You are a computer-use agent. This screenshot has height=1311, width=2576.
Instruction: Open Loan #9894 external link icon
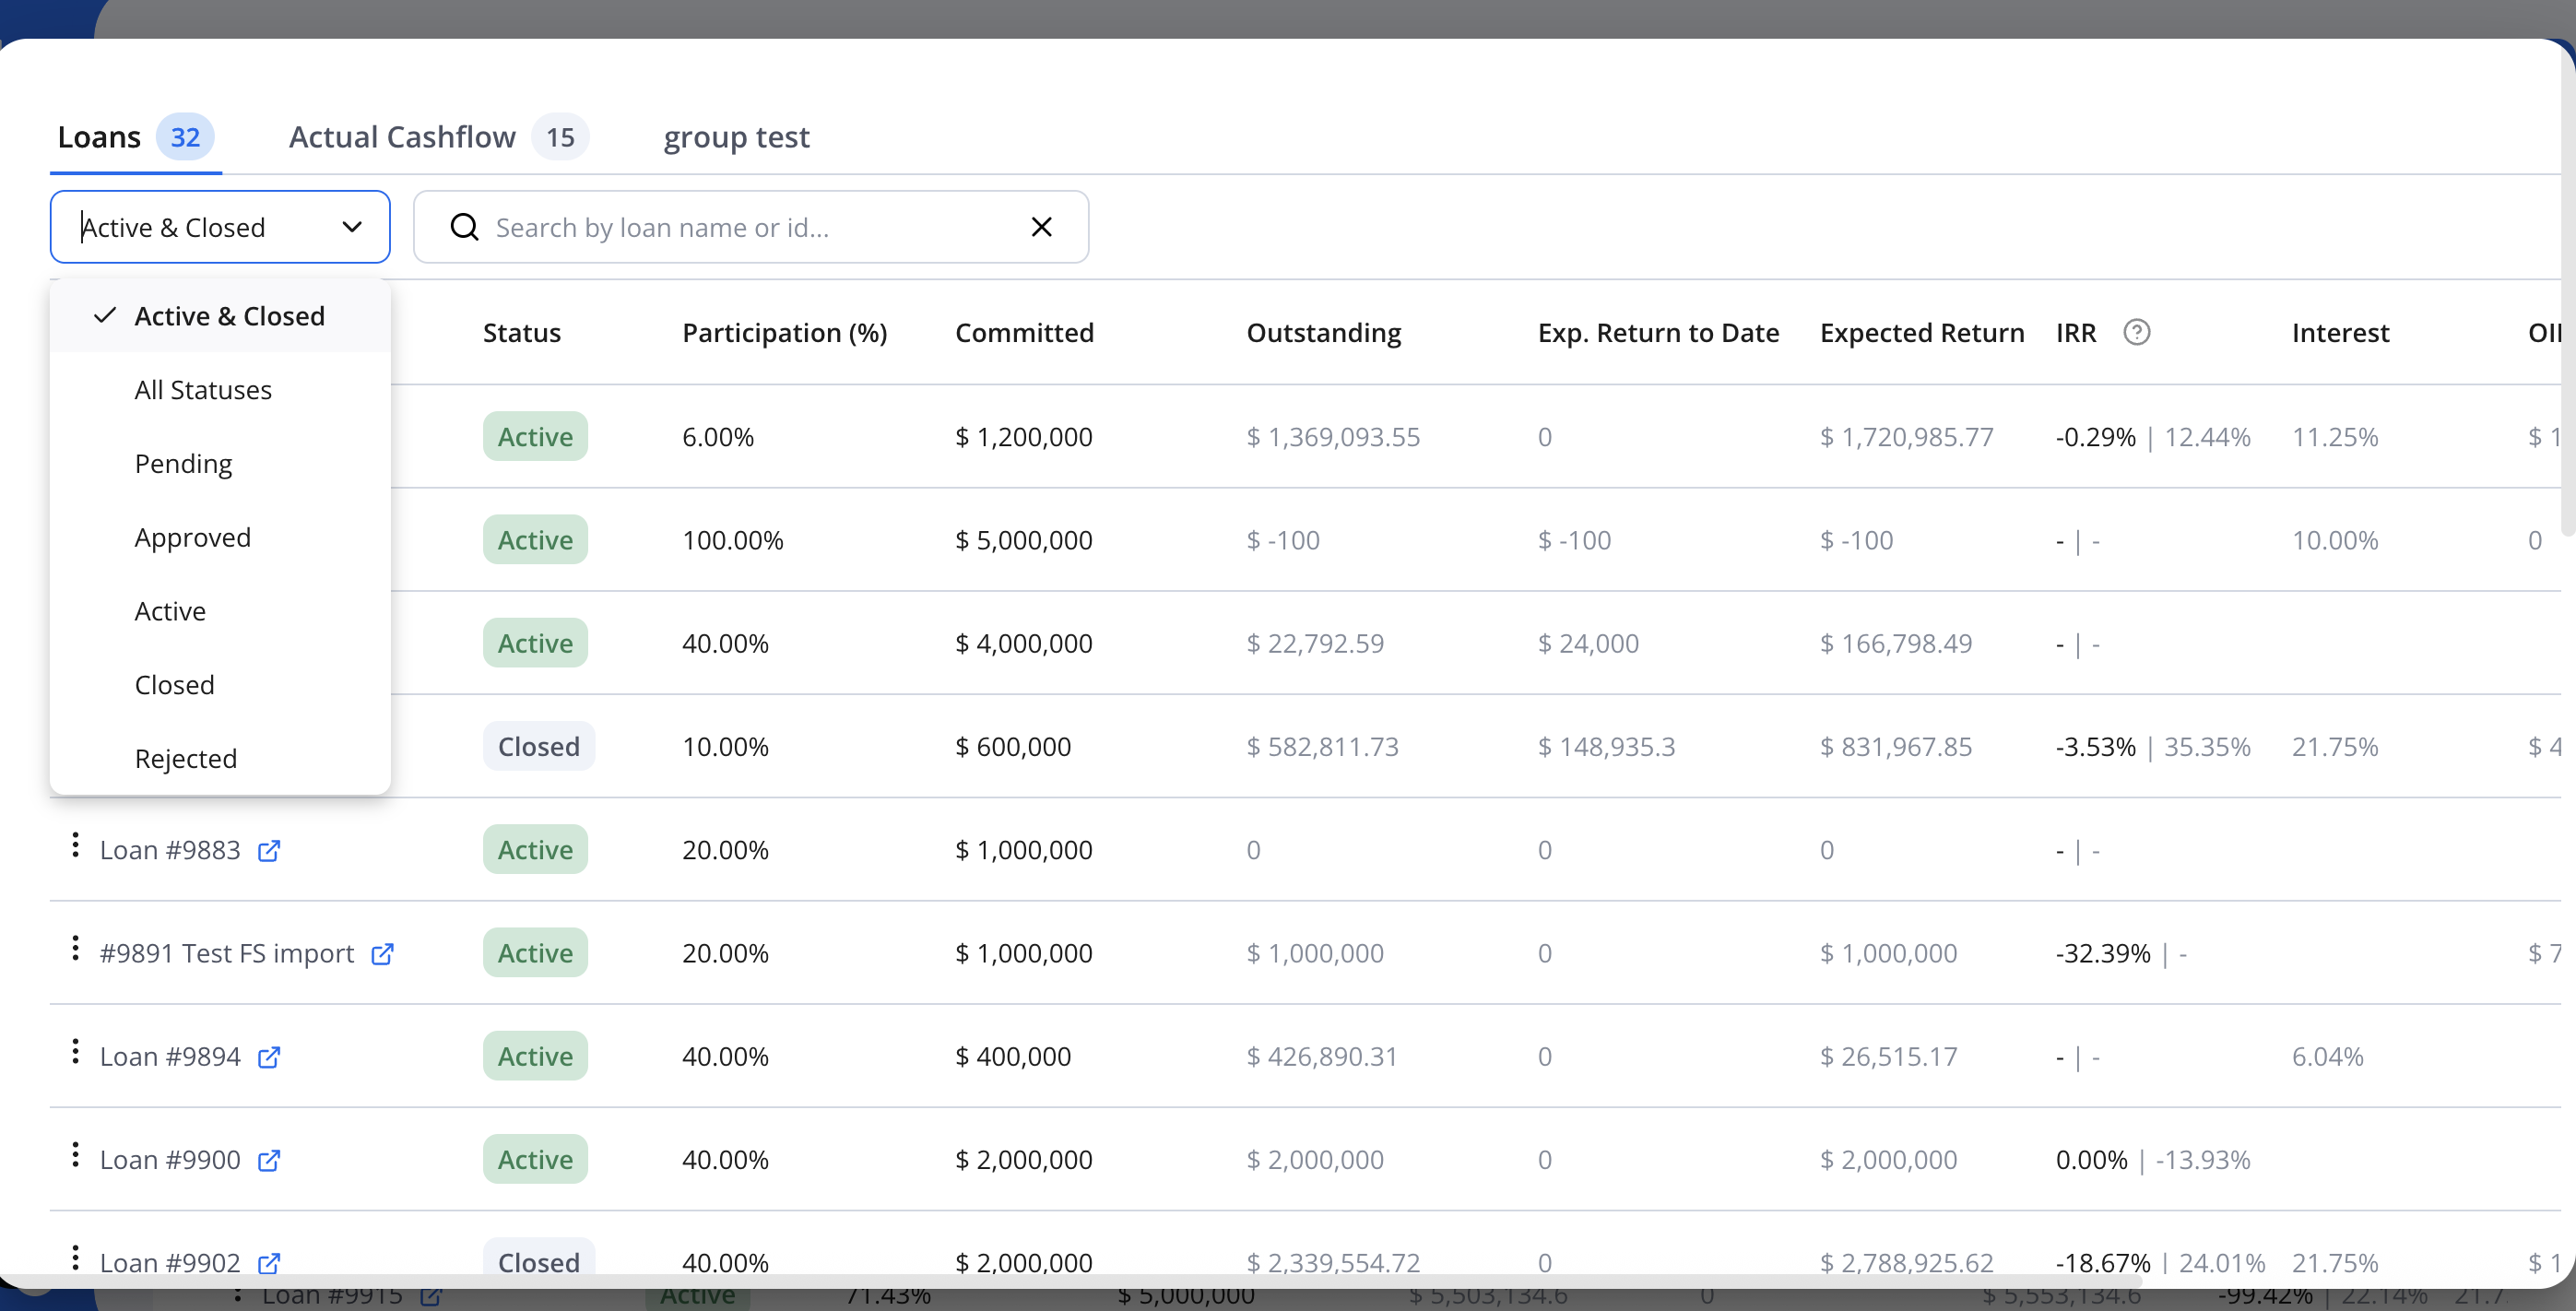[268, 1056]
